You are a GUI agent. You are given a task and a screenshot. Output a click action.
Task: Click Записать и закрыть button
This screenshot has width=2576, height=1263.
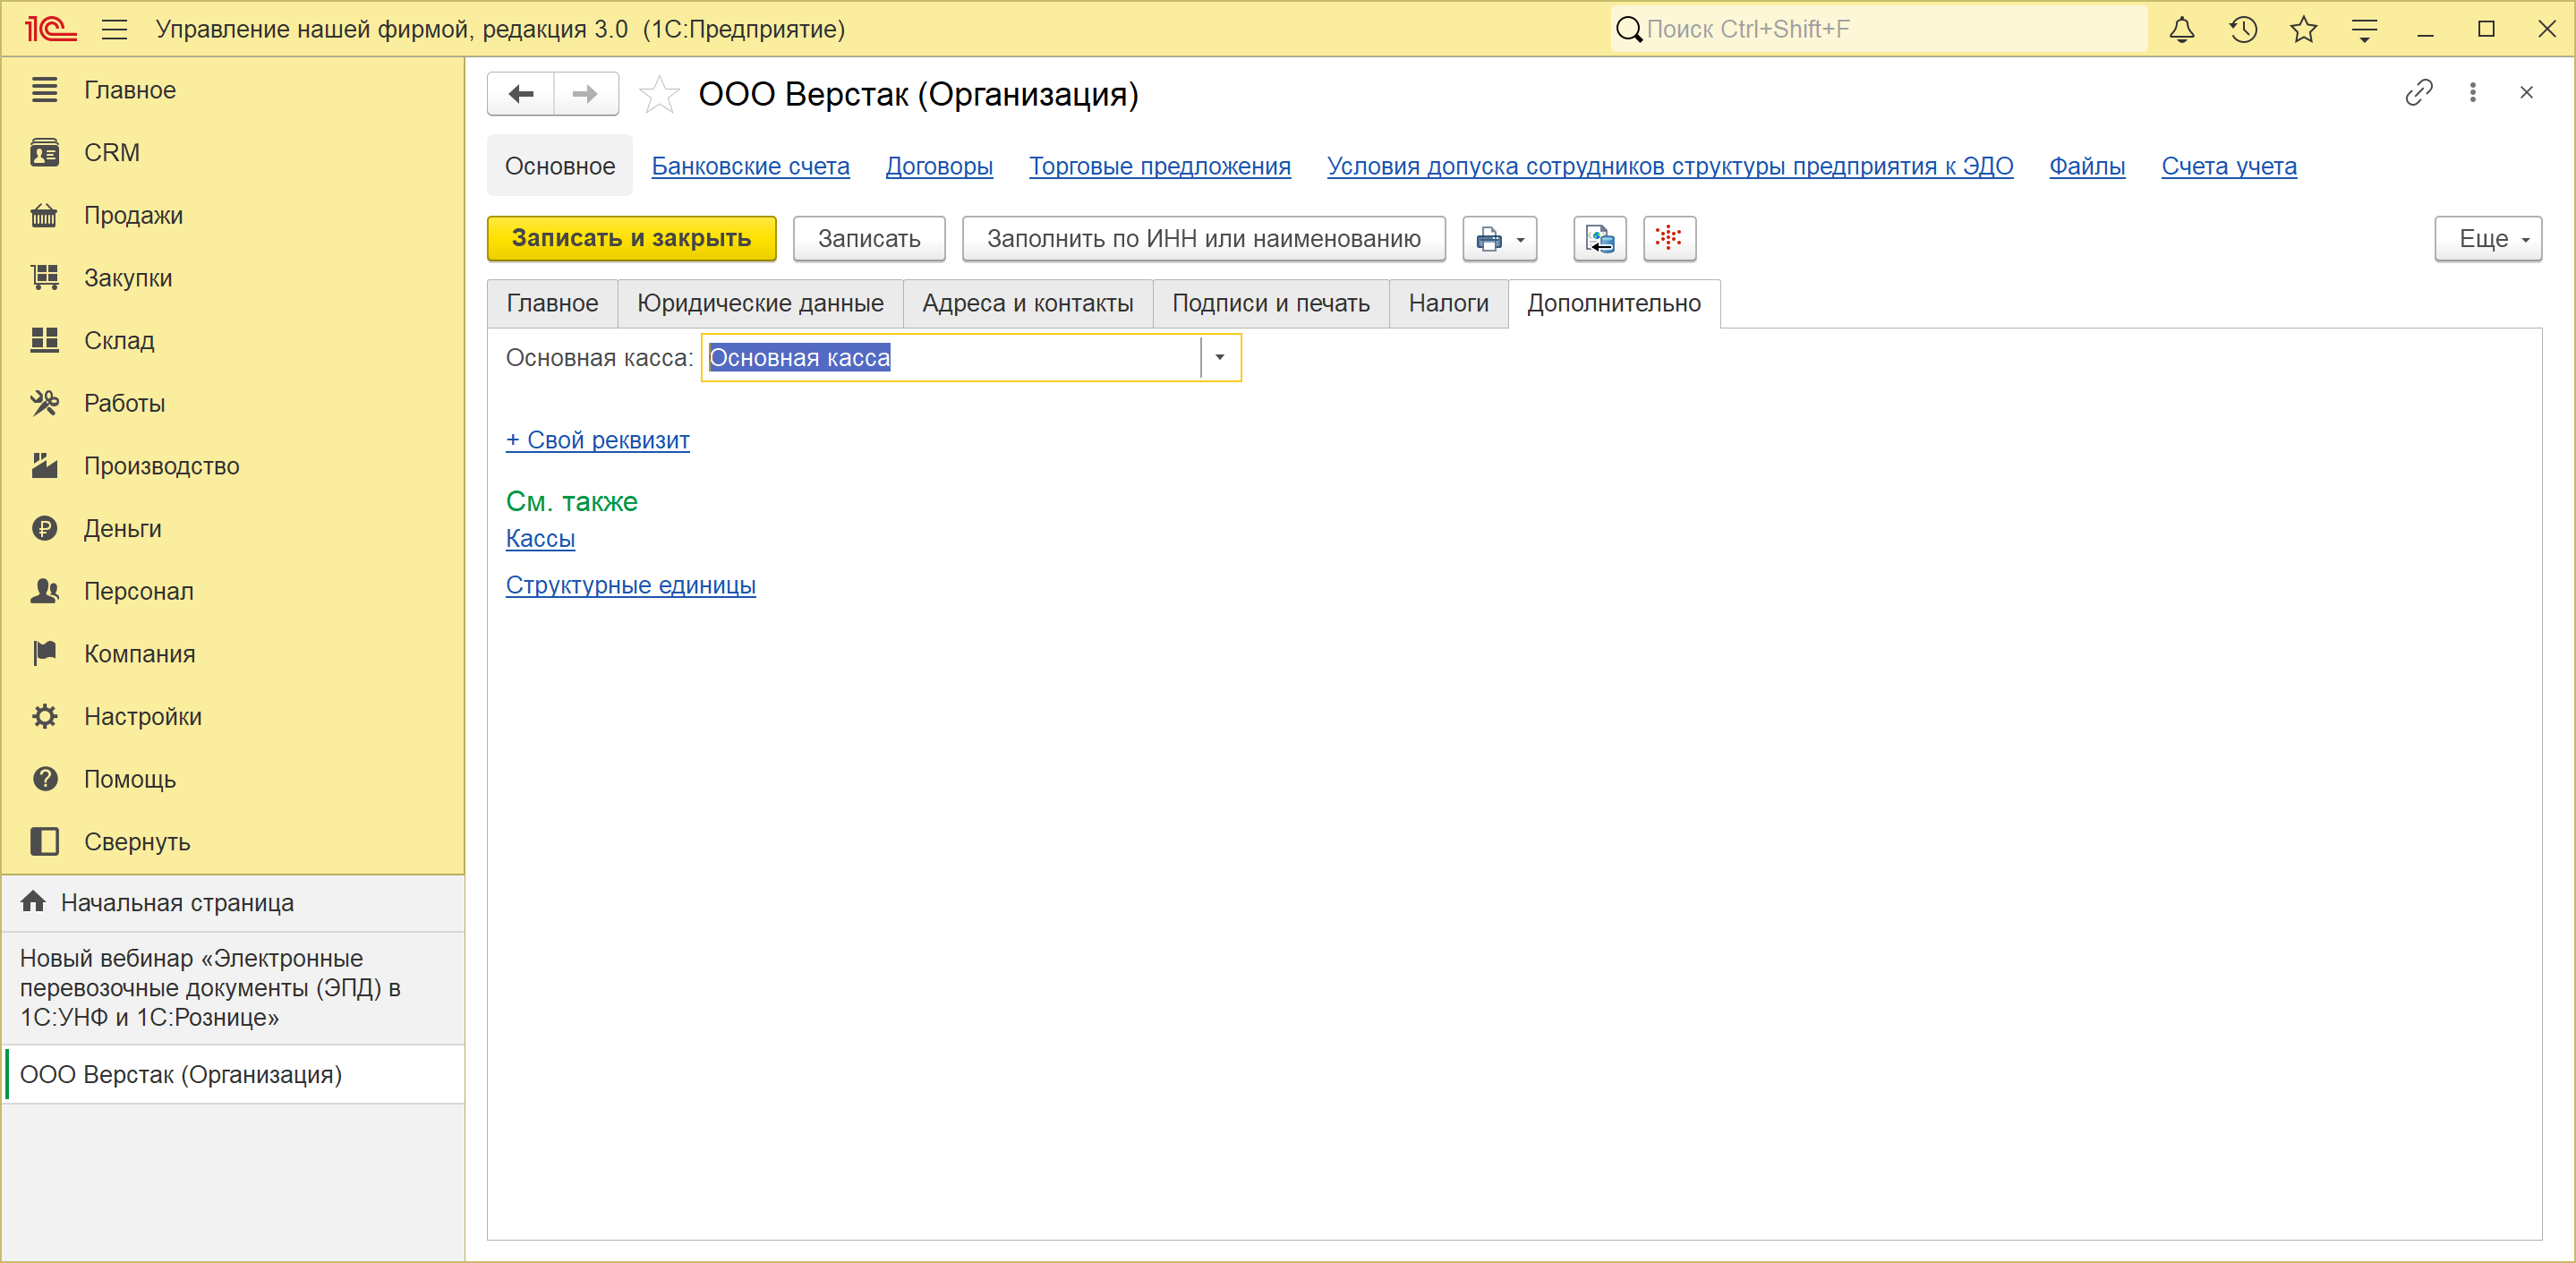pyautogui.click(x=631, y=239)
